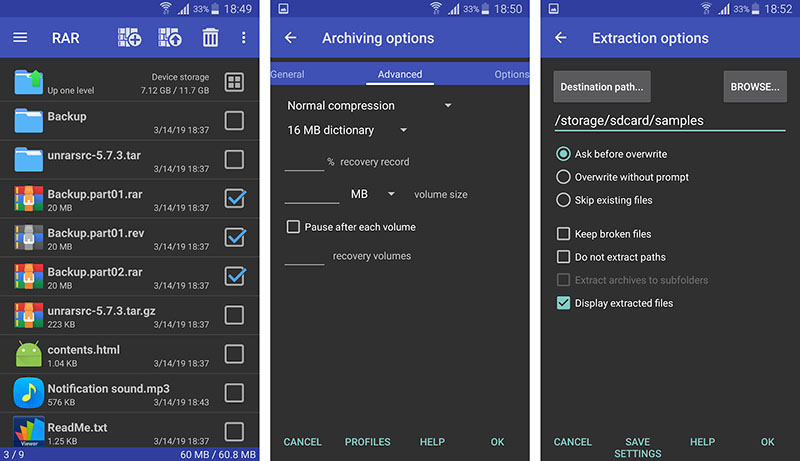Open the hamburger navigation menu in RAR

(x=20, y=38)
